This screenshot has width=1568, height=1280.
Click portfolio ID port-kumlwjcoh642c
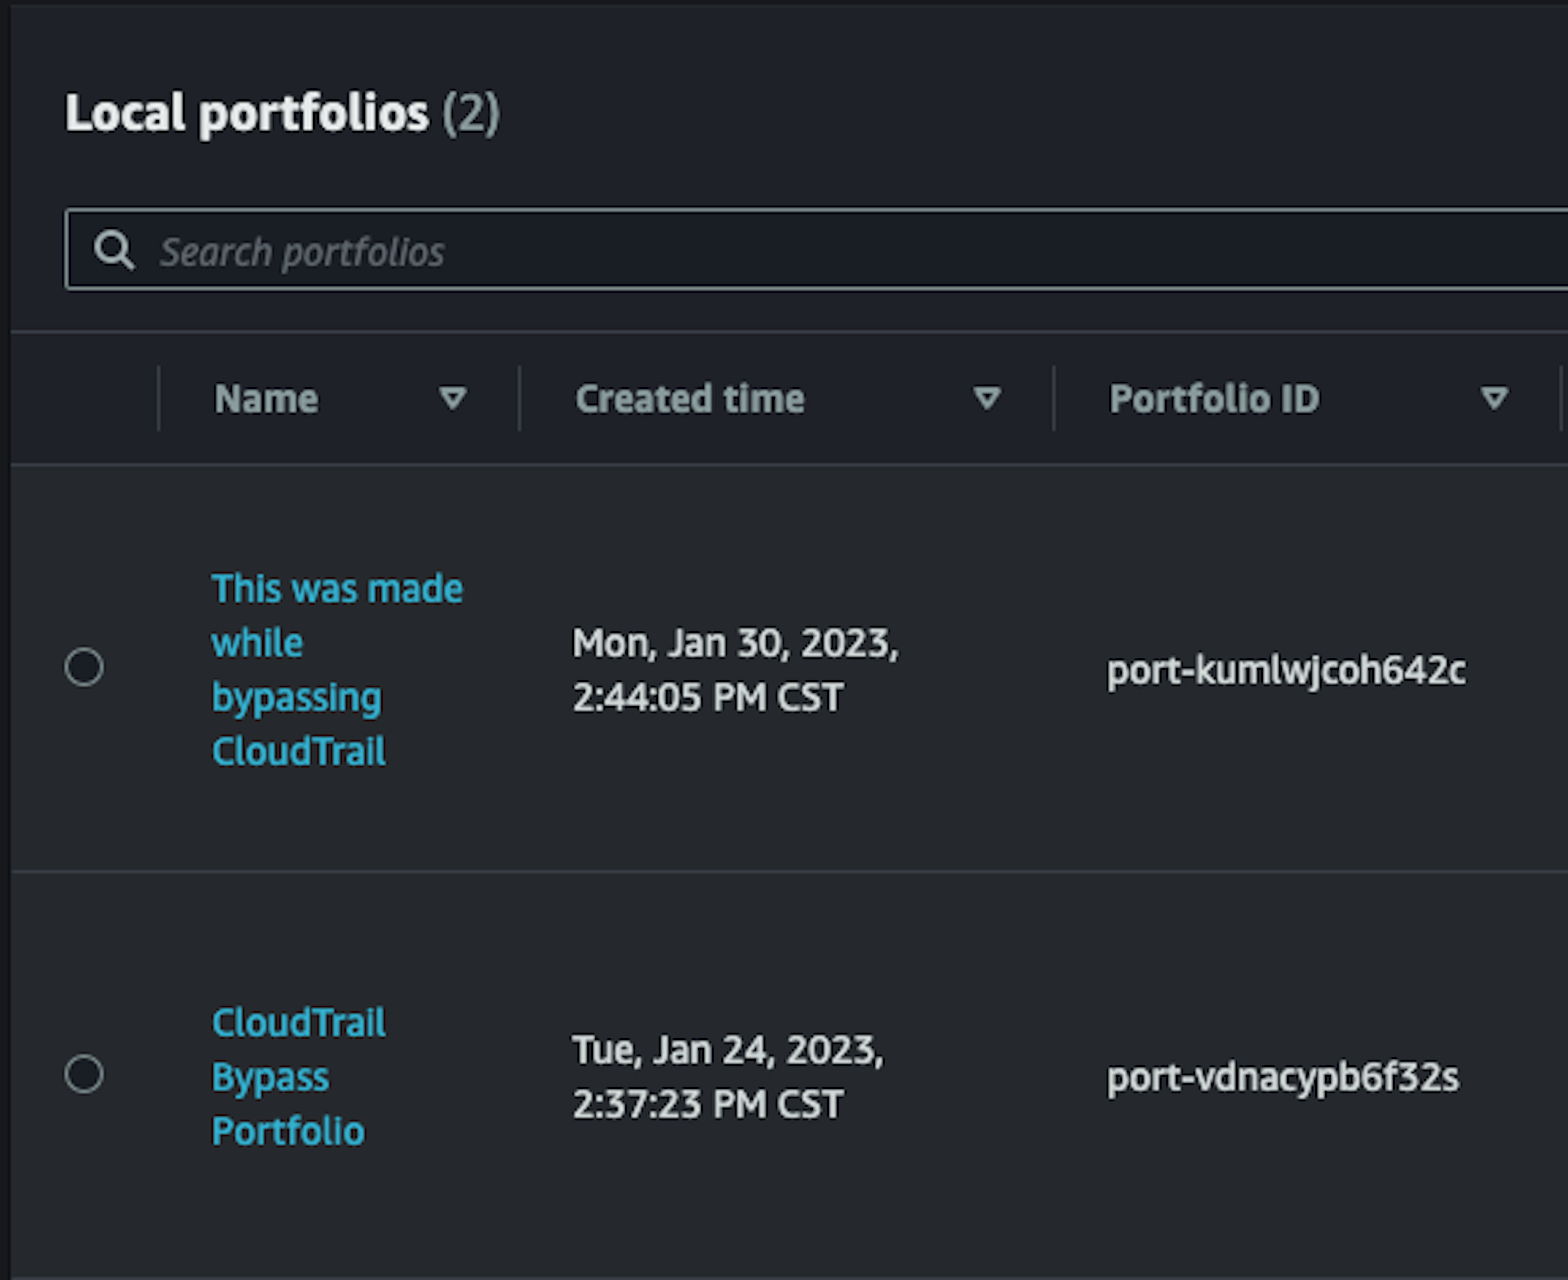1286,670
